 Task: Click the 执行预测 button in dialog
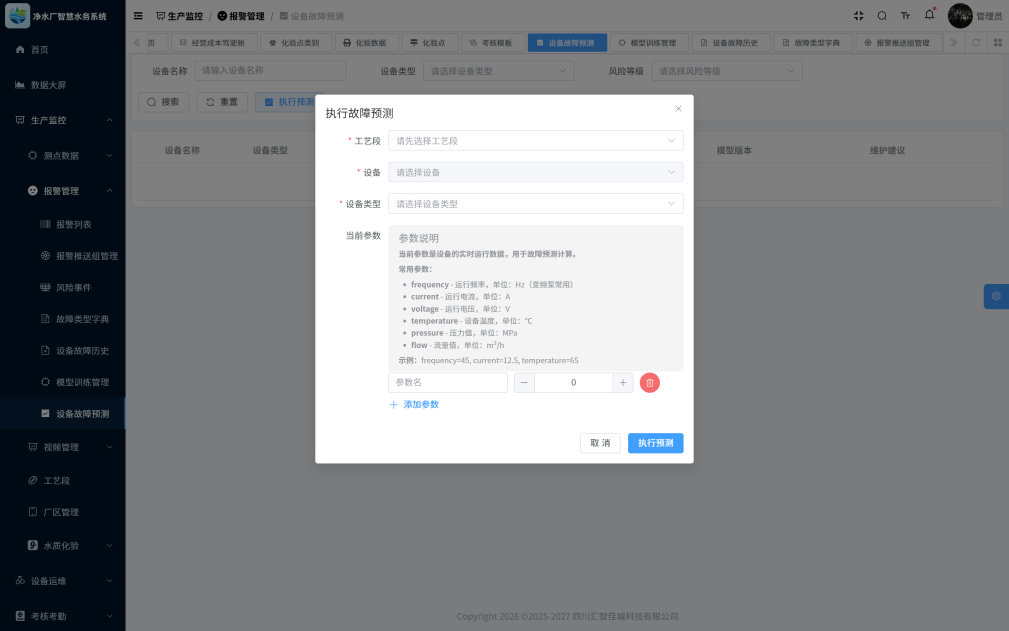pyautogui.click(x=656, y=443)
